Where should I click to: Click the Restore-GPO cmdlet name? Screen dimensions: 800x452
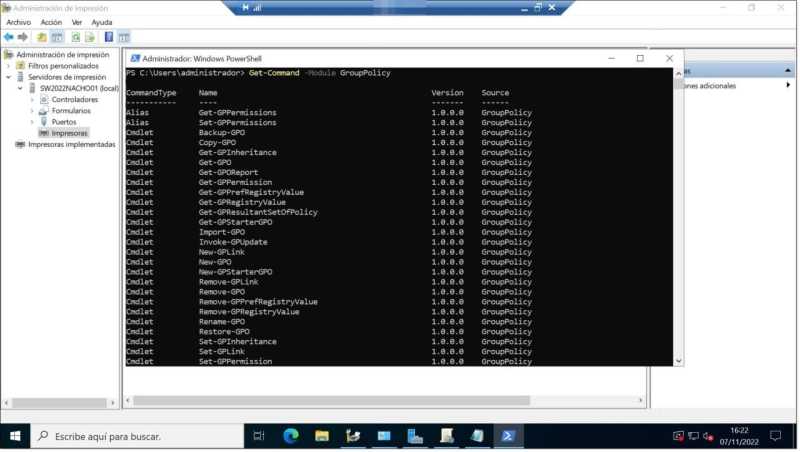[x=224, y=332]
